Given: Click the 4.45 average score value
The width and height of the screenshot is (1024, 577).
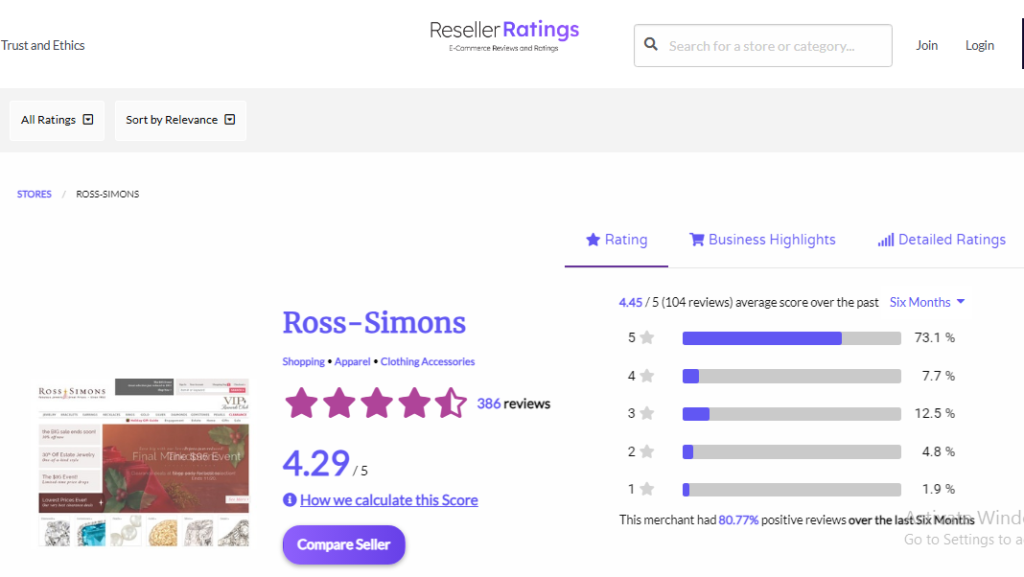Looking at the screenshot, I should [630, 302].
